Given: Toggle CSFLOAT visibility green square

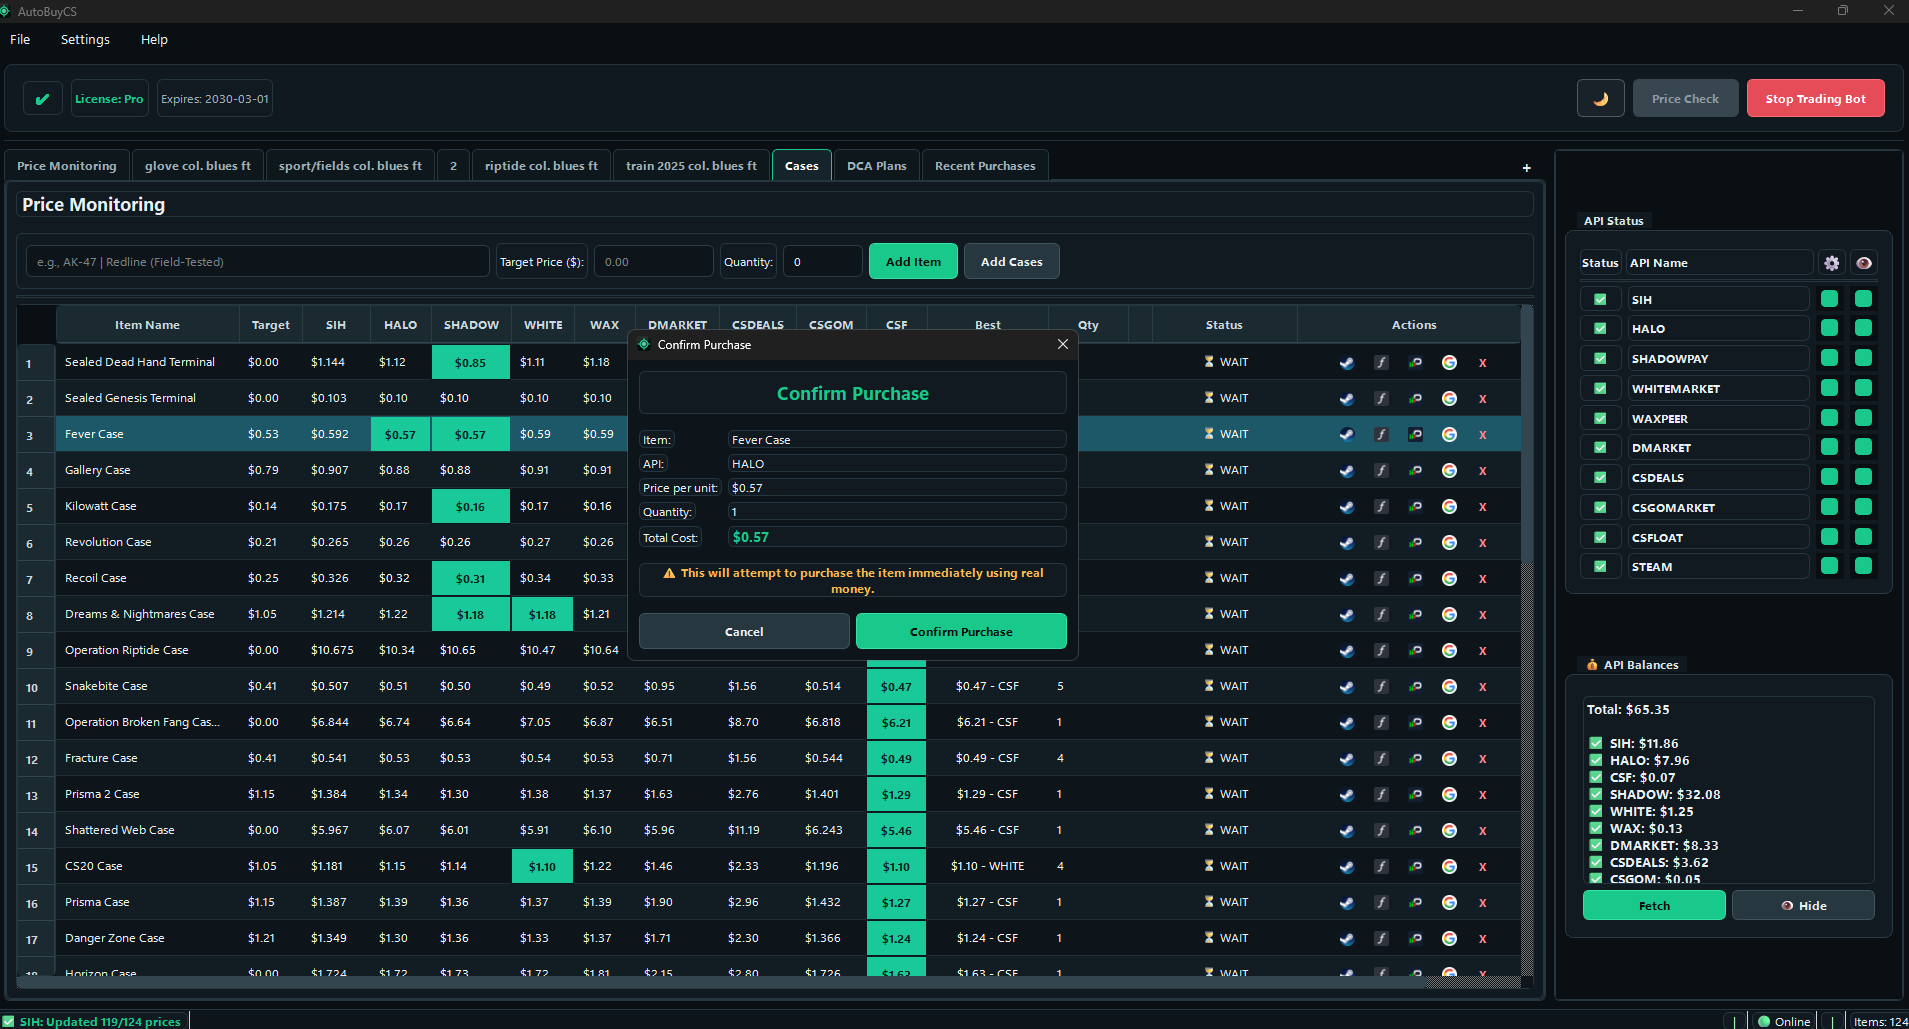Looking at the screenshot, I should (x=1864, y=536).
